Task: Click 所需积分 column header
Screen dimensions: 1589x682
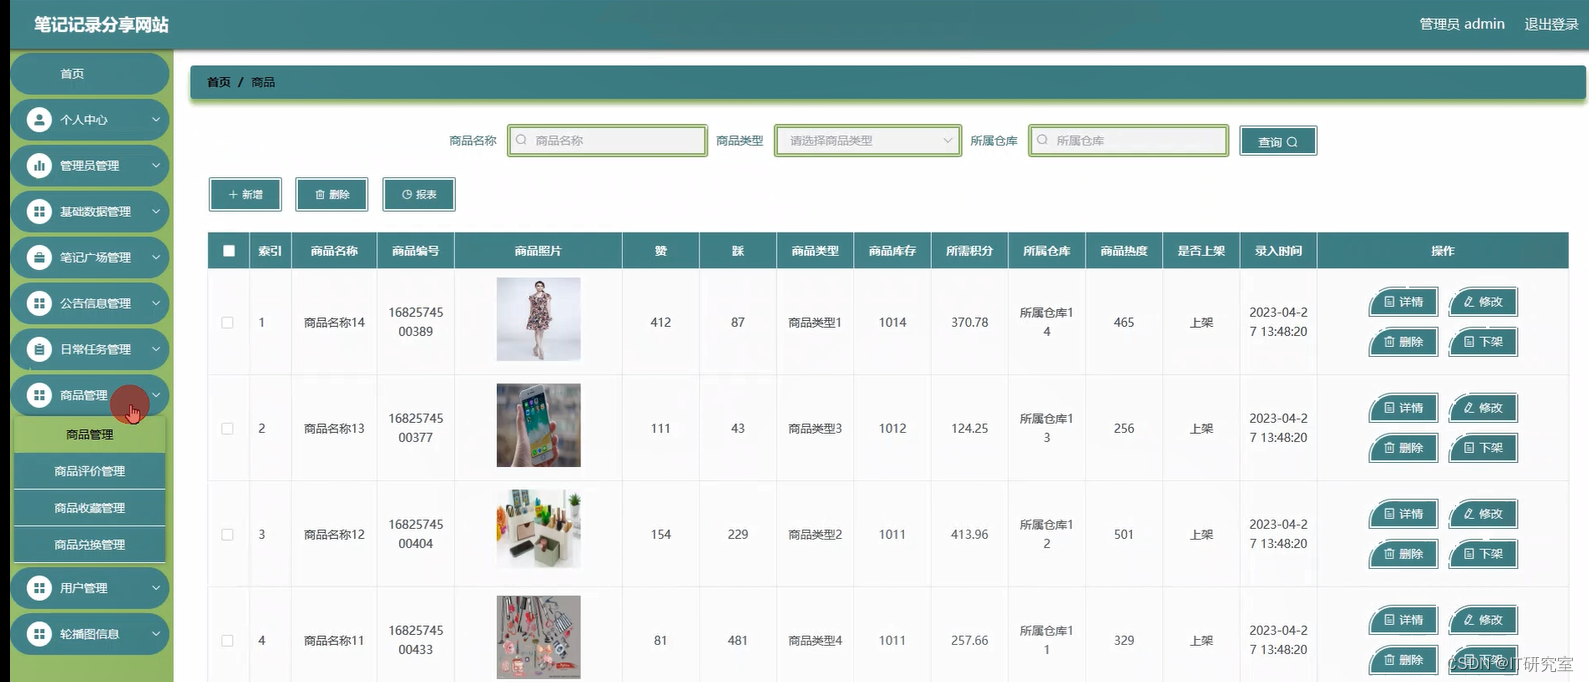Action: 970,251
